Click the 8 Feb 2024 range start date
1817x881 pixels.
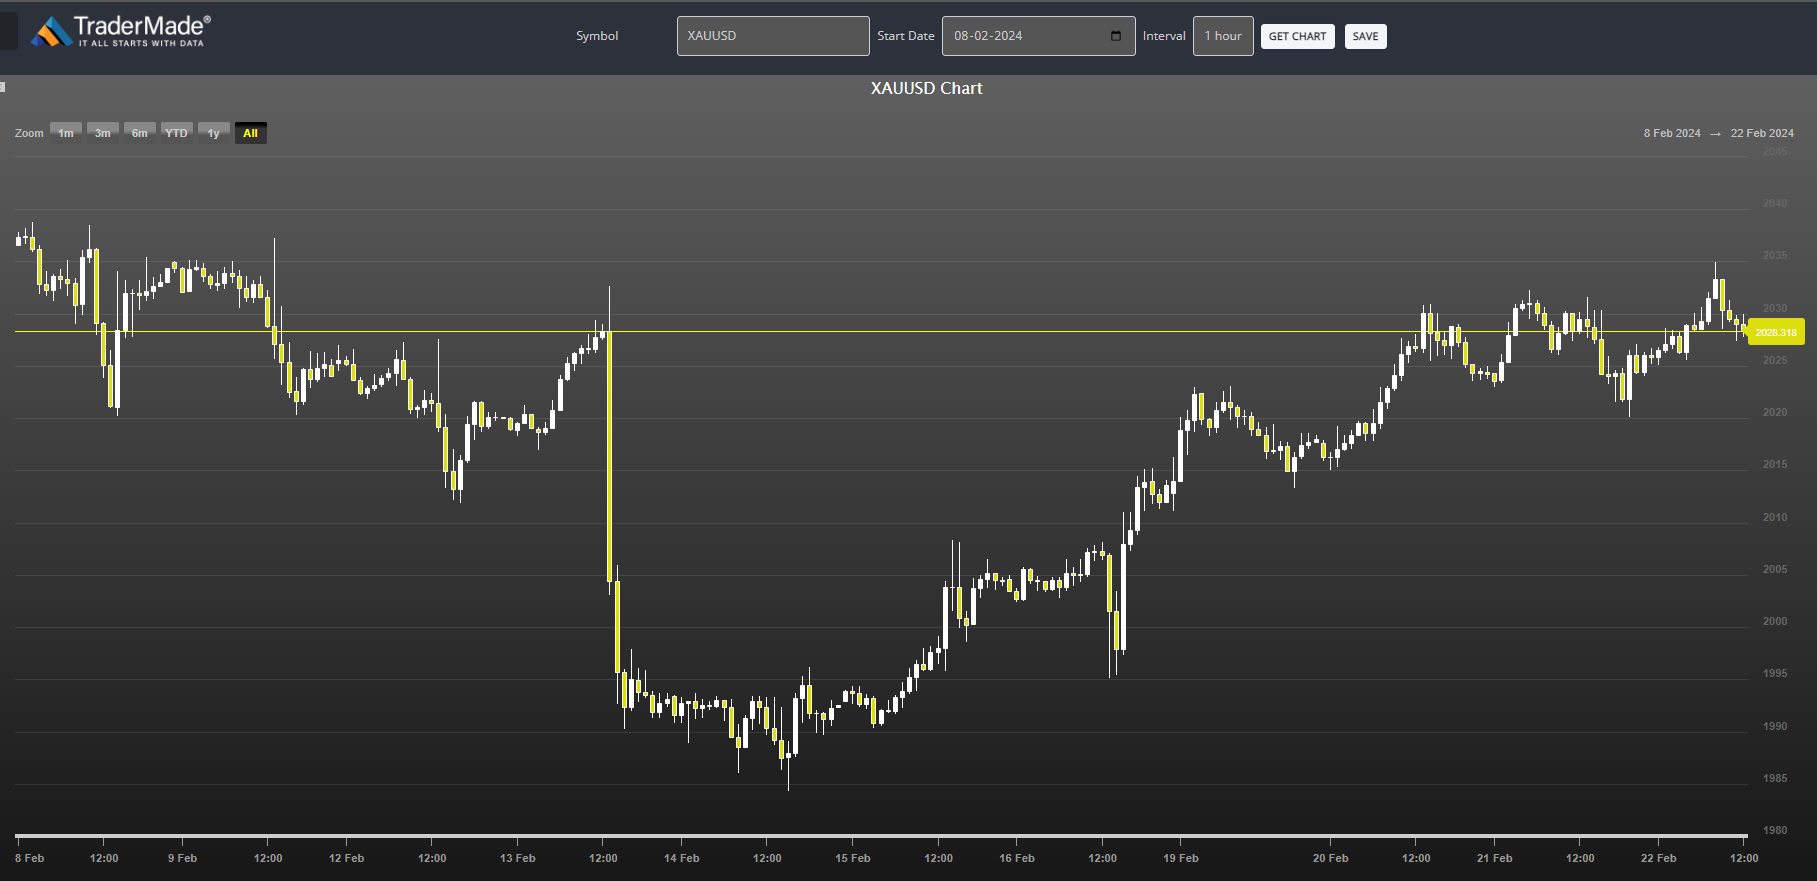(1672, 133)
